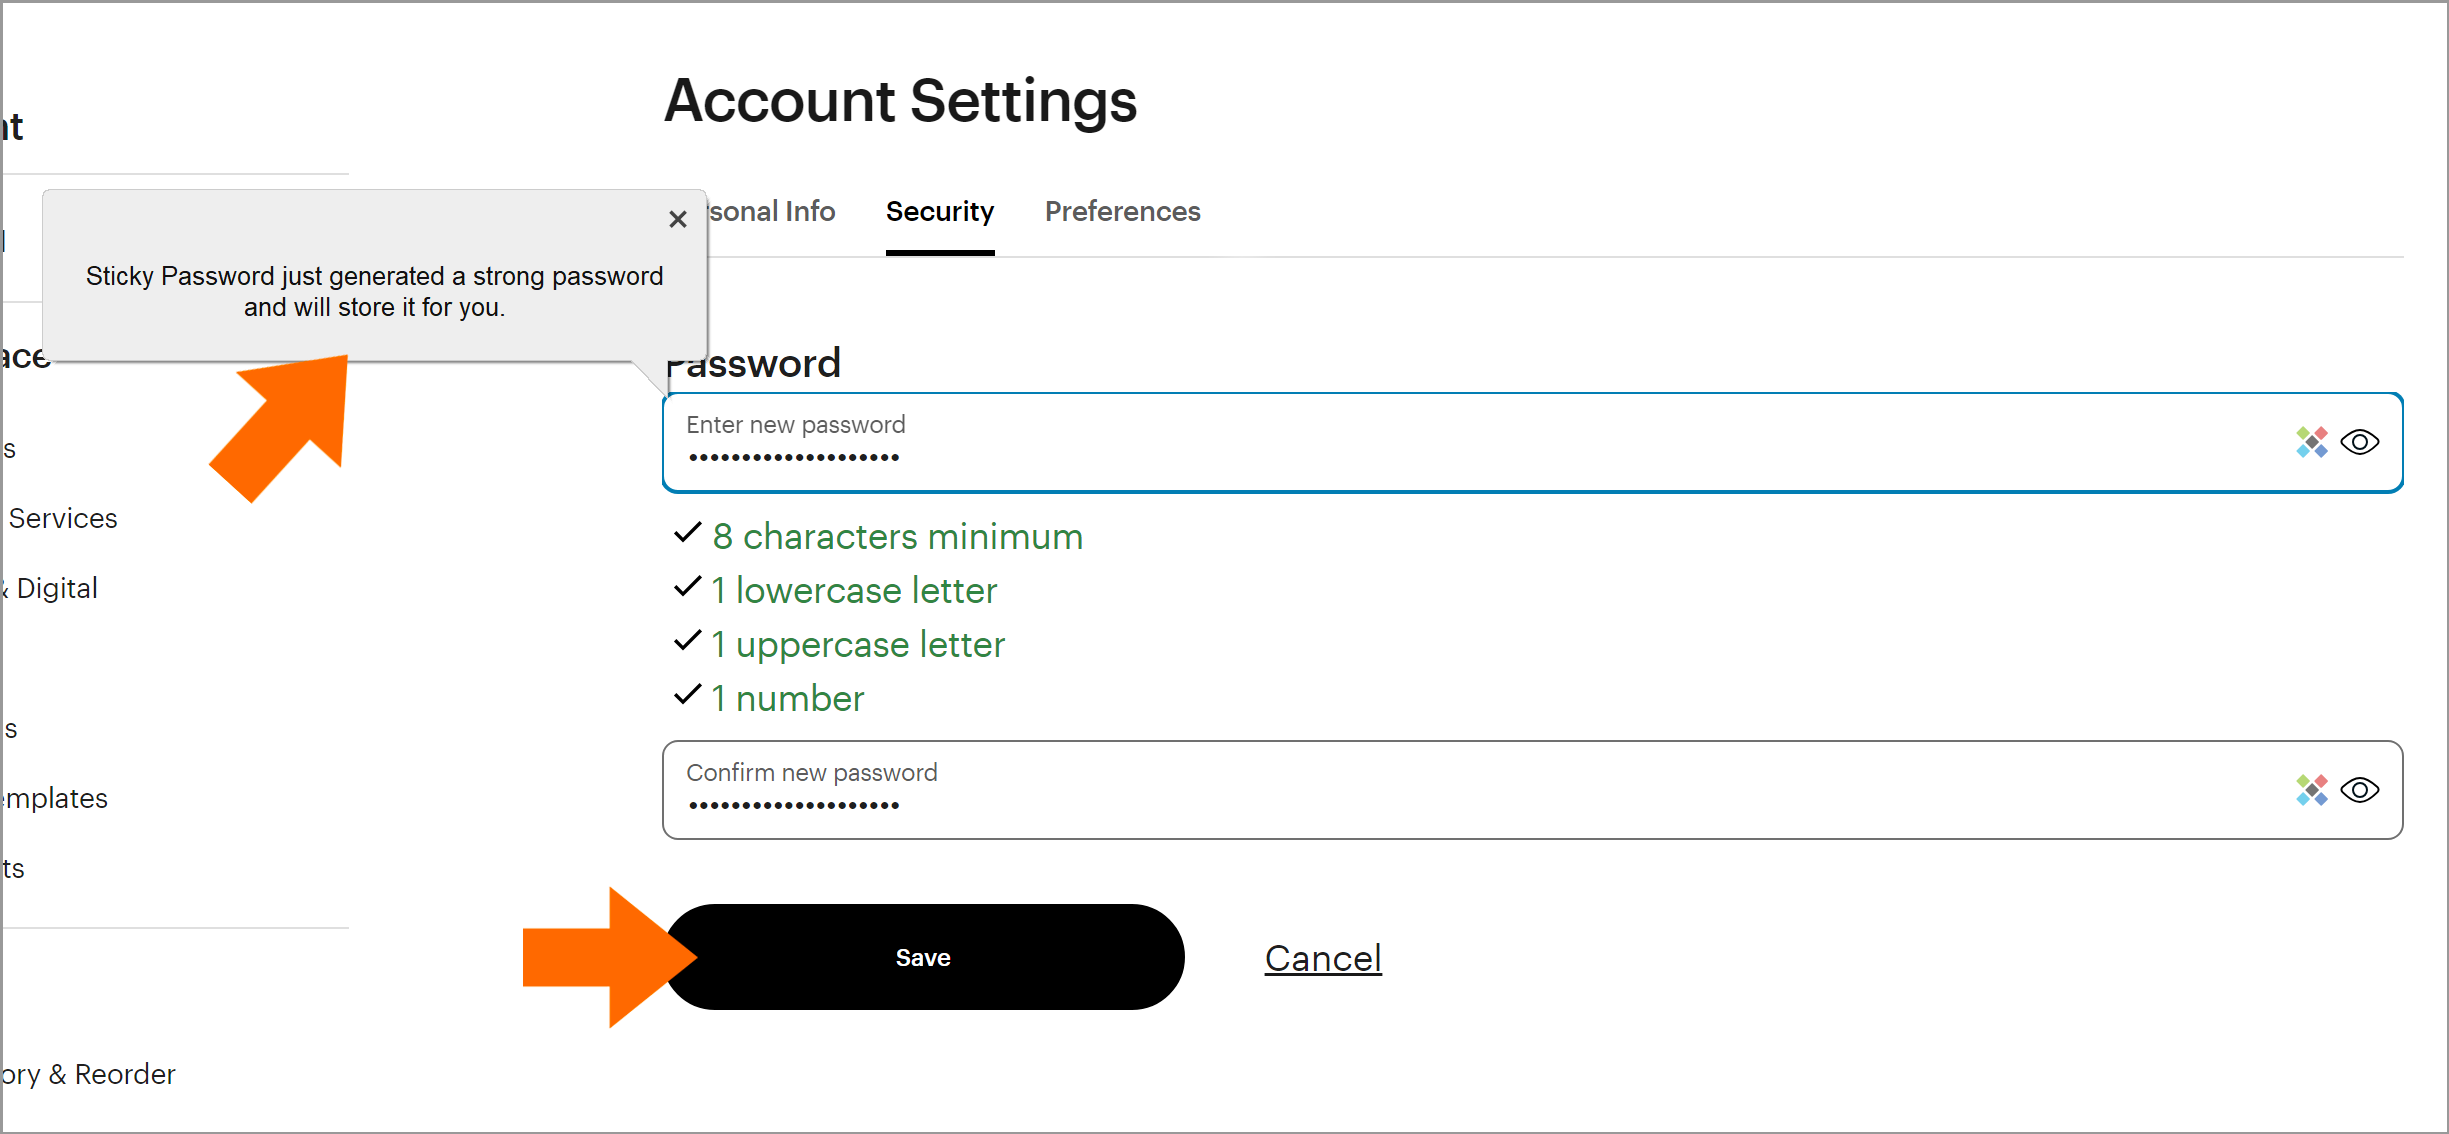
Task: Open the Preferences tab
Action: (1123, 212)
